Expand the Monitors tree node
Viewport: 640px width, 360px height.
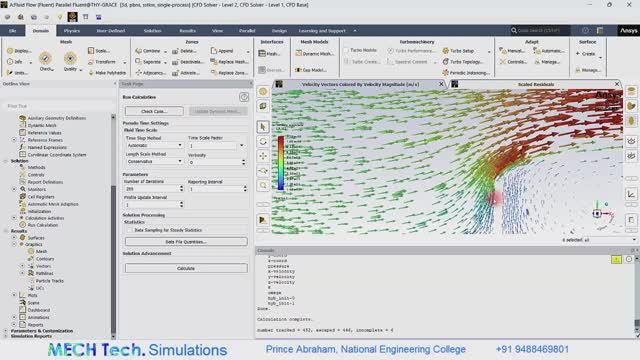coord(14,189)
